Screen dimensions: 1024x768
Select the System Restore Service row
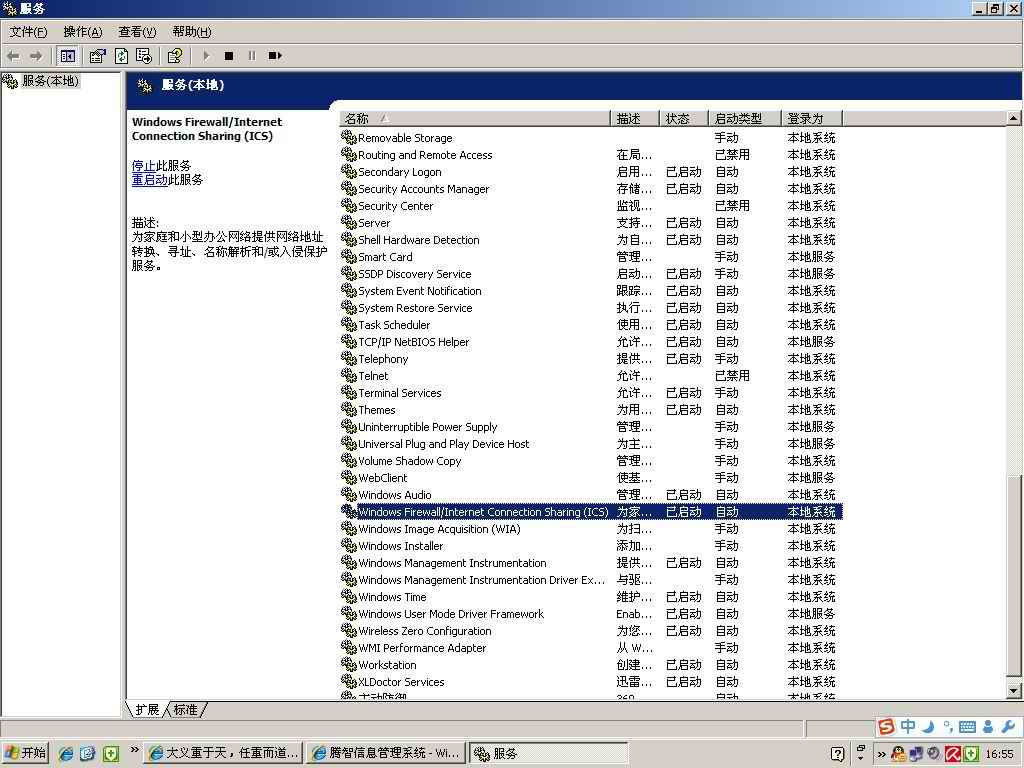[x=591, y=308]
